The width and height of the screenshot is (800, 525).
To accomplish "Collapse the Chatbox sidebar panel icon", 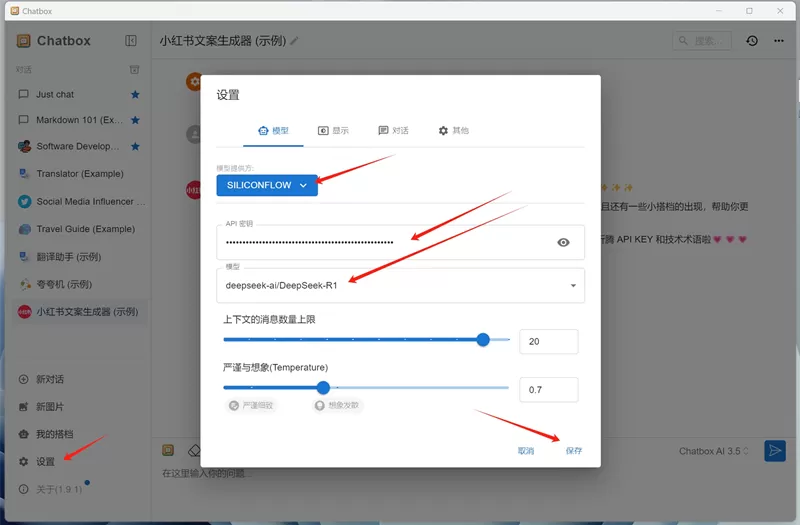I will click(x=131, y=41).
